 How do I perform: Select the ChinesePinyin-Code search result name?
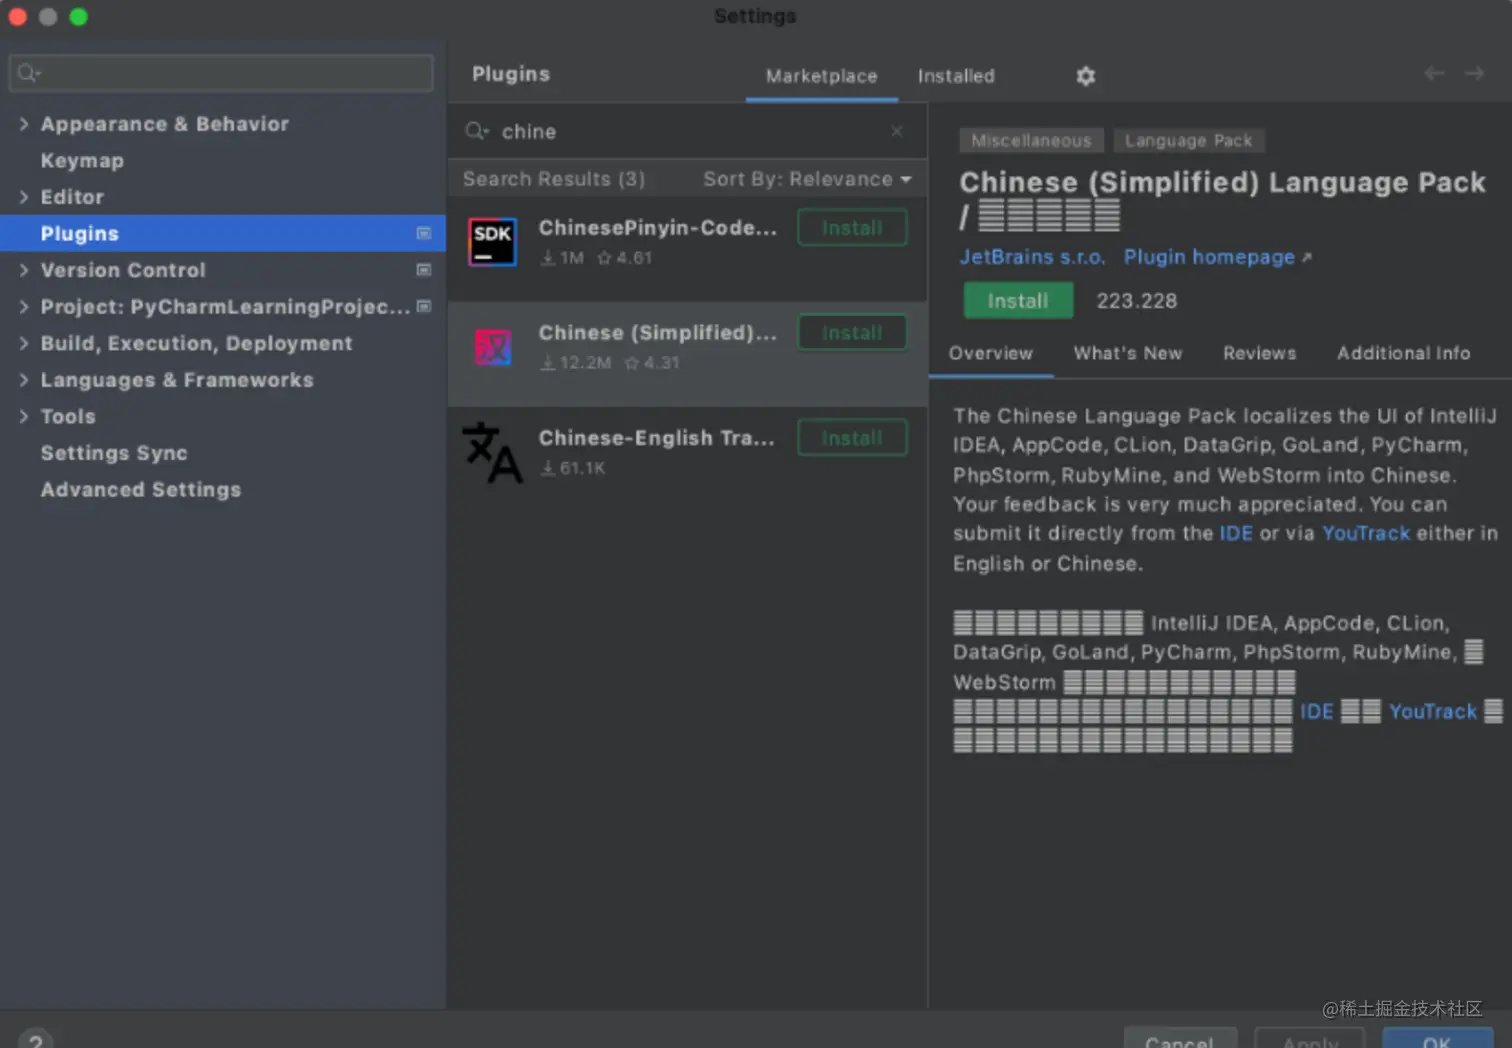click(x=658, y=227)
